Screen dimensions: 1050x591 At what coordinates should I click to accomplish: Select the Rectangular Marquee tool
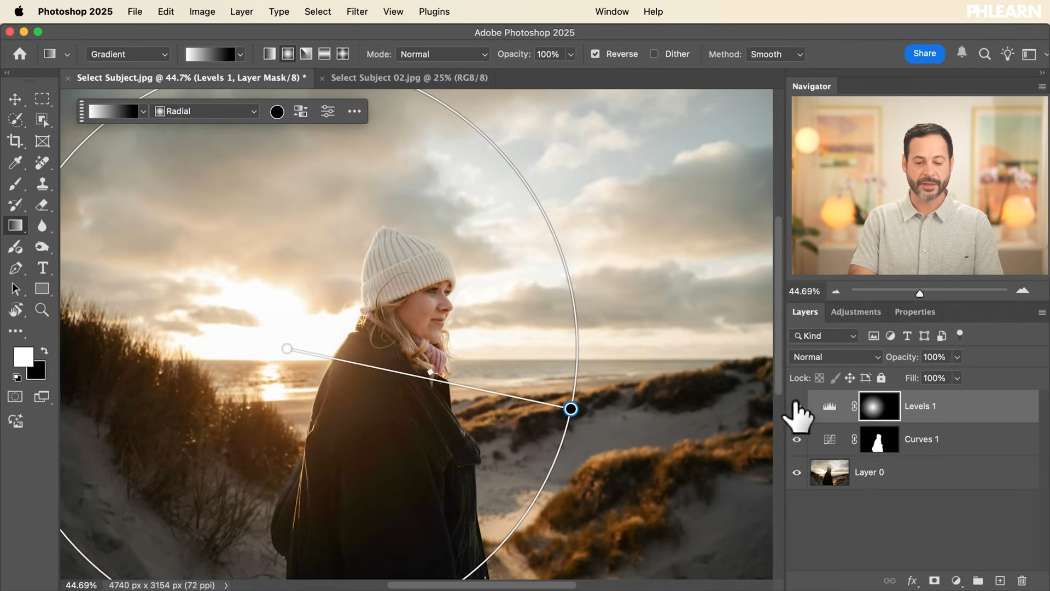point(42,99)
